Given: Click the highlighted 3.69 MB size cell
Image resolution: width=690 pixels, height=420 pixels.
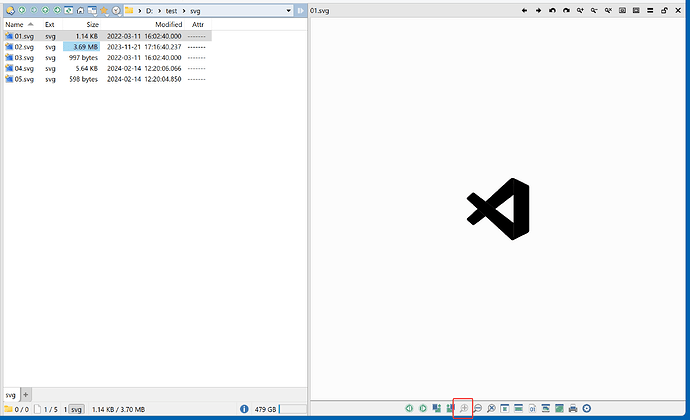Looking at the screenshot, I should click(81, 47).
